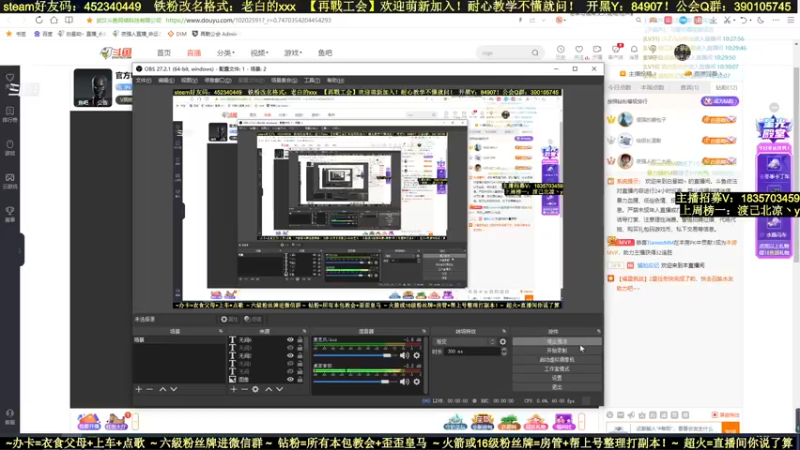The width and height of the screenshot is (800, 450).
Task: Expand the 分类 category dropdown
Action: coord(226,53)
